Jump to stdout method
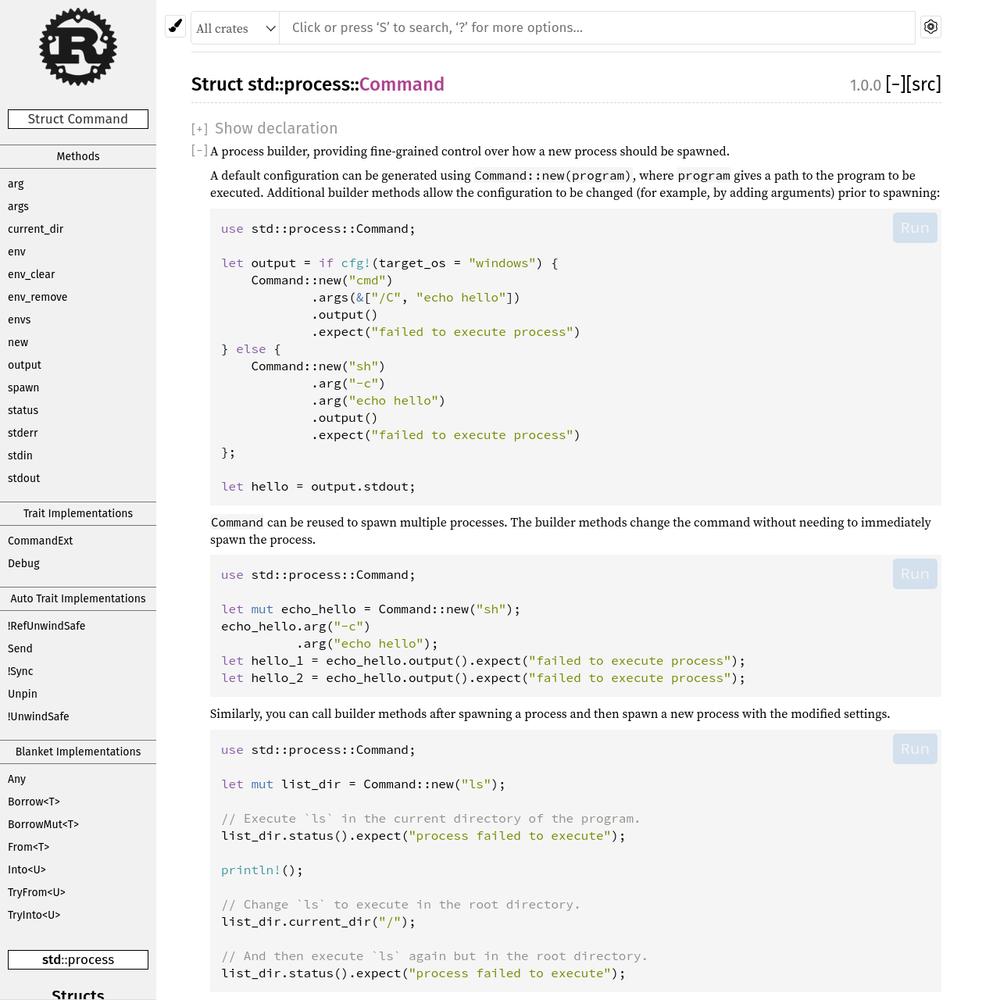 (24, 478)
